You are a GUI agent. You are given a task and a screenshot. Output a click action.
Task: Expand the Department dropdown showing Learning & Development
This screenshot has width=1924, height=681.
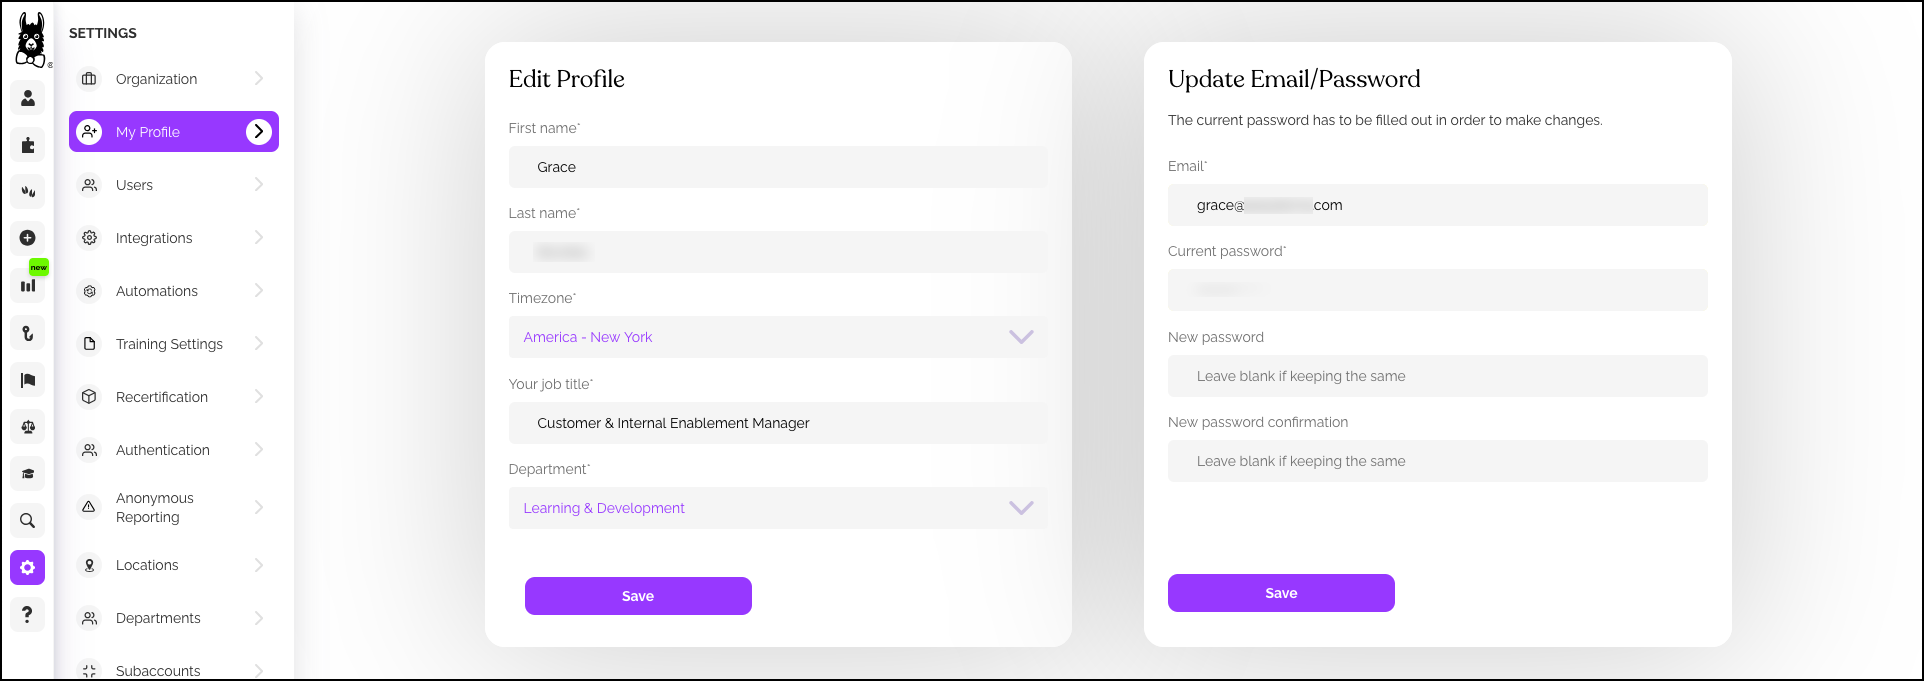click(x=778, y=508)
